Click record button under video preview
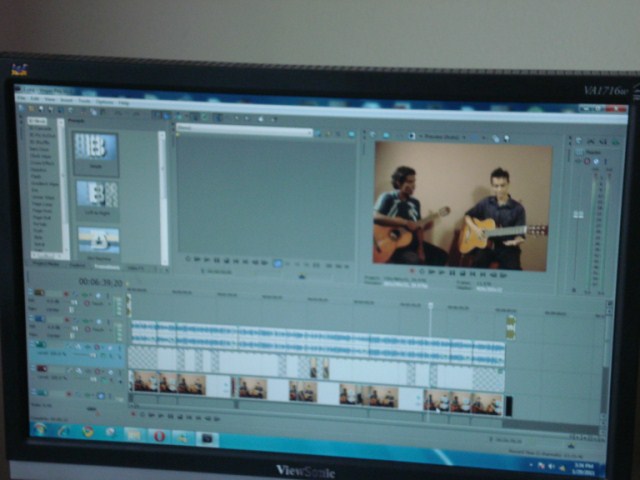 (412, 271)
